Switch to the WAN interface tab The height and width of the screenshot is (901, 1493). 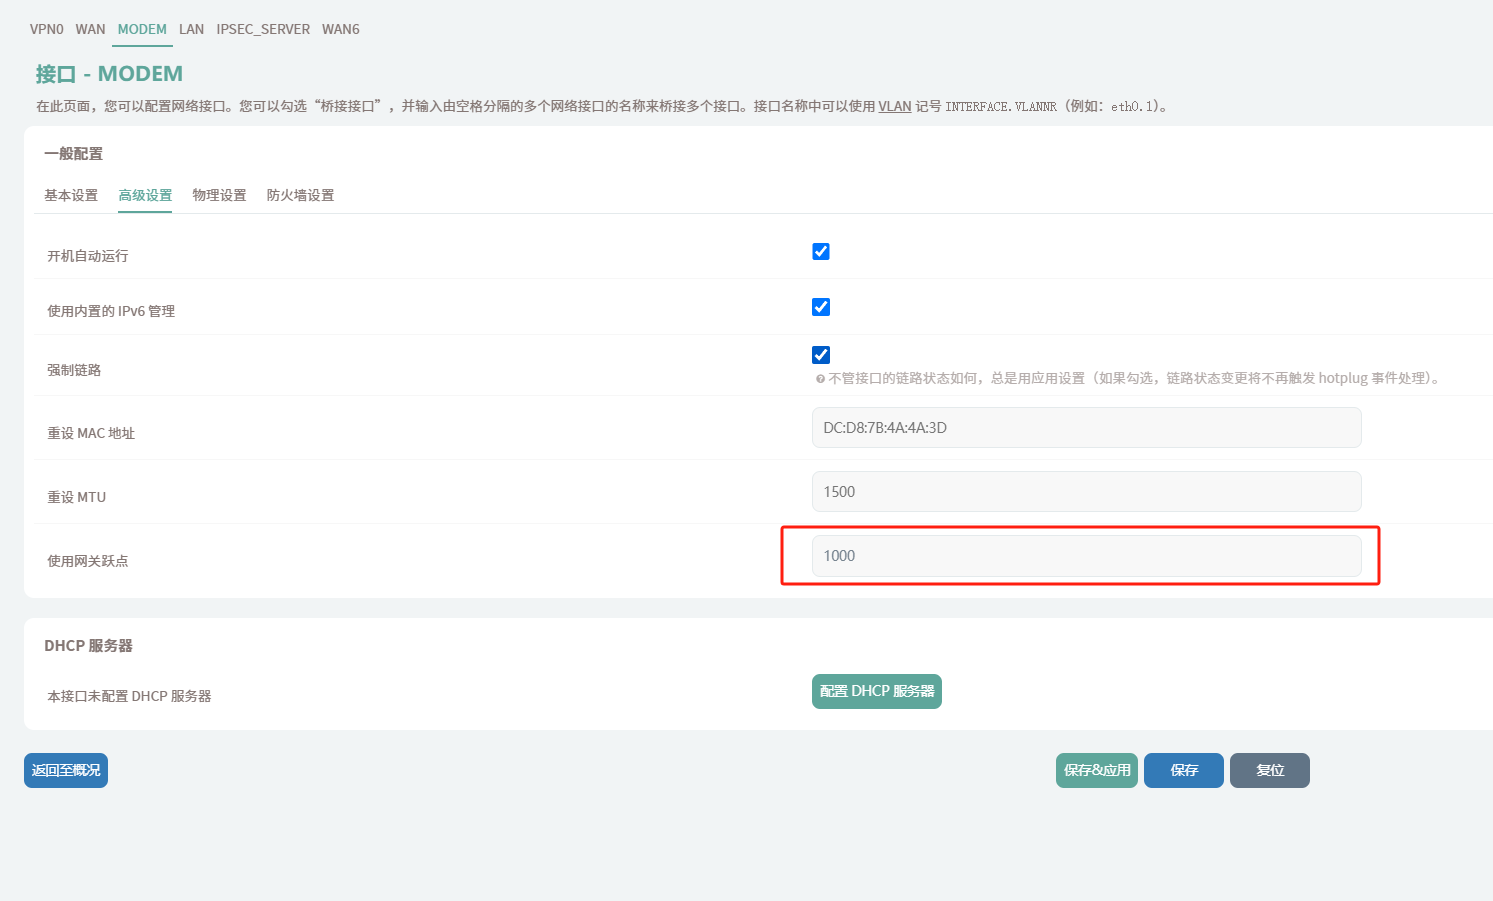click(90, 29)
